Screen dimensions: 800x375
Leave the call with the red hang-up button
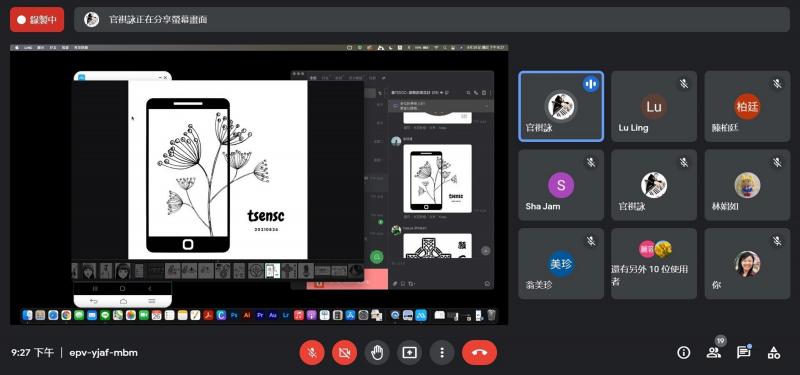point(480,353)
